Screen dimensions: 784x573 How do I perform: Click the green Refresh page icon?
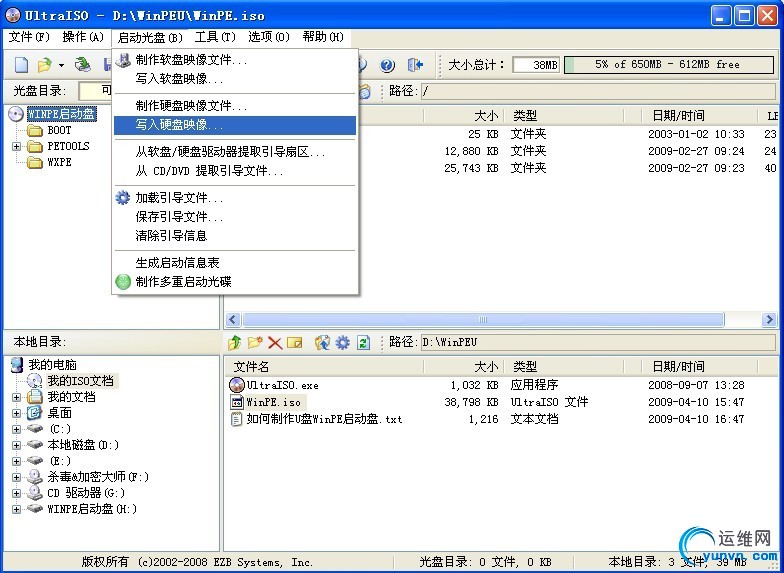tap(363, 343)
